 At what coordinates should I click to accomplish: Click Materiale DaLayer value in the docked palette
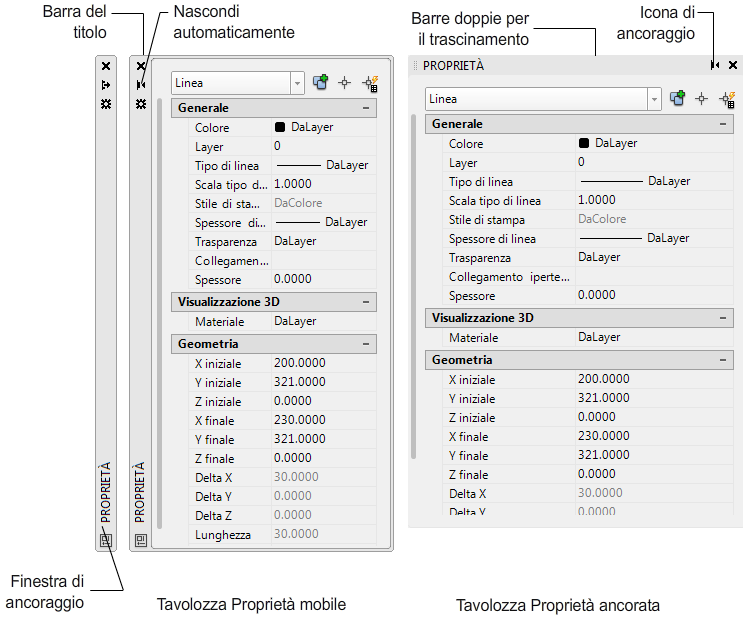[x=654, y=337]
